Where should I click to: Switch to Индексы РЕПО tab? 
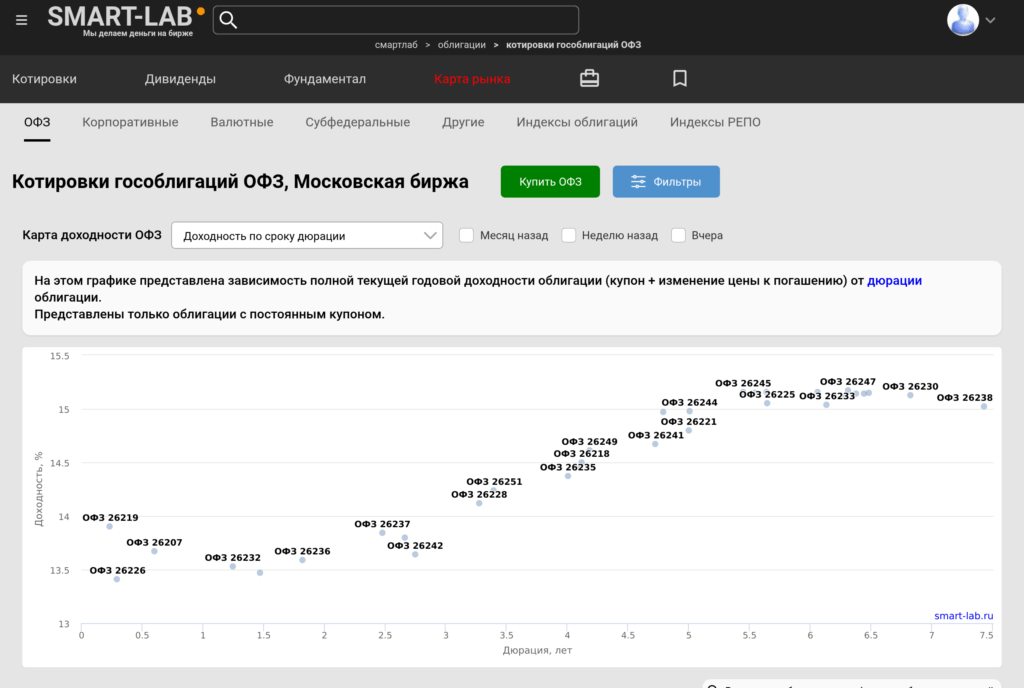pos(715,122)
